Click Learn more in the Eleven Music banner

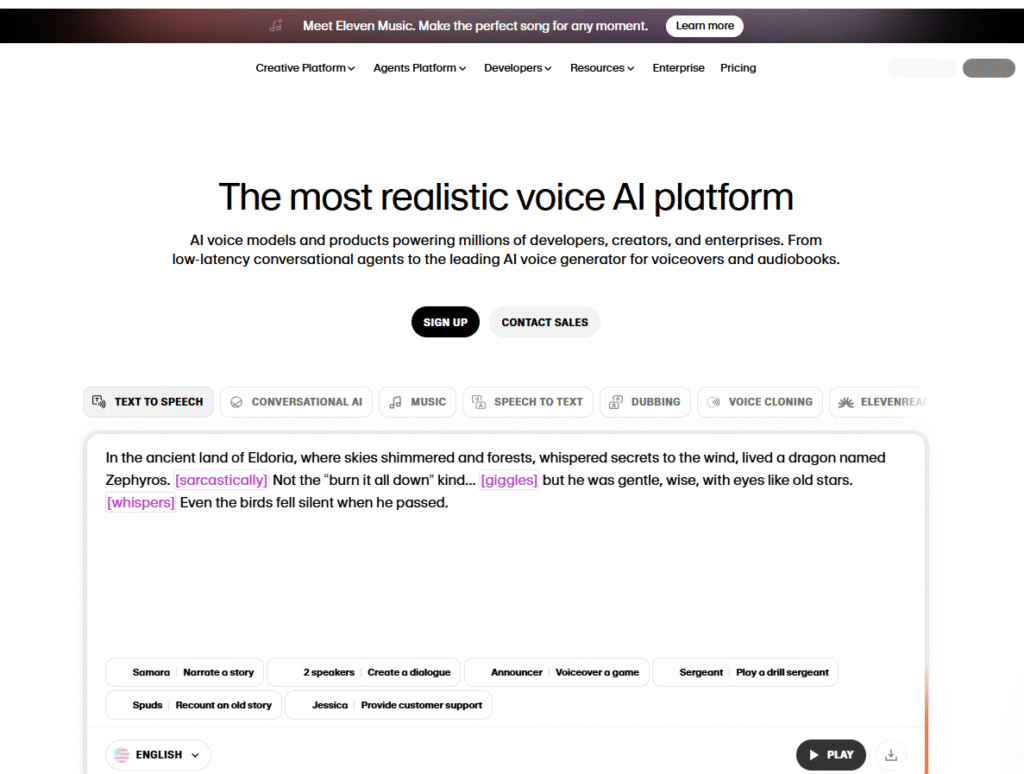(705, 25)
